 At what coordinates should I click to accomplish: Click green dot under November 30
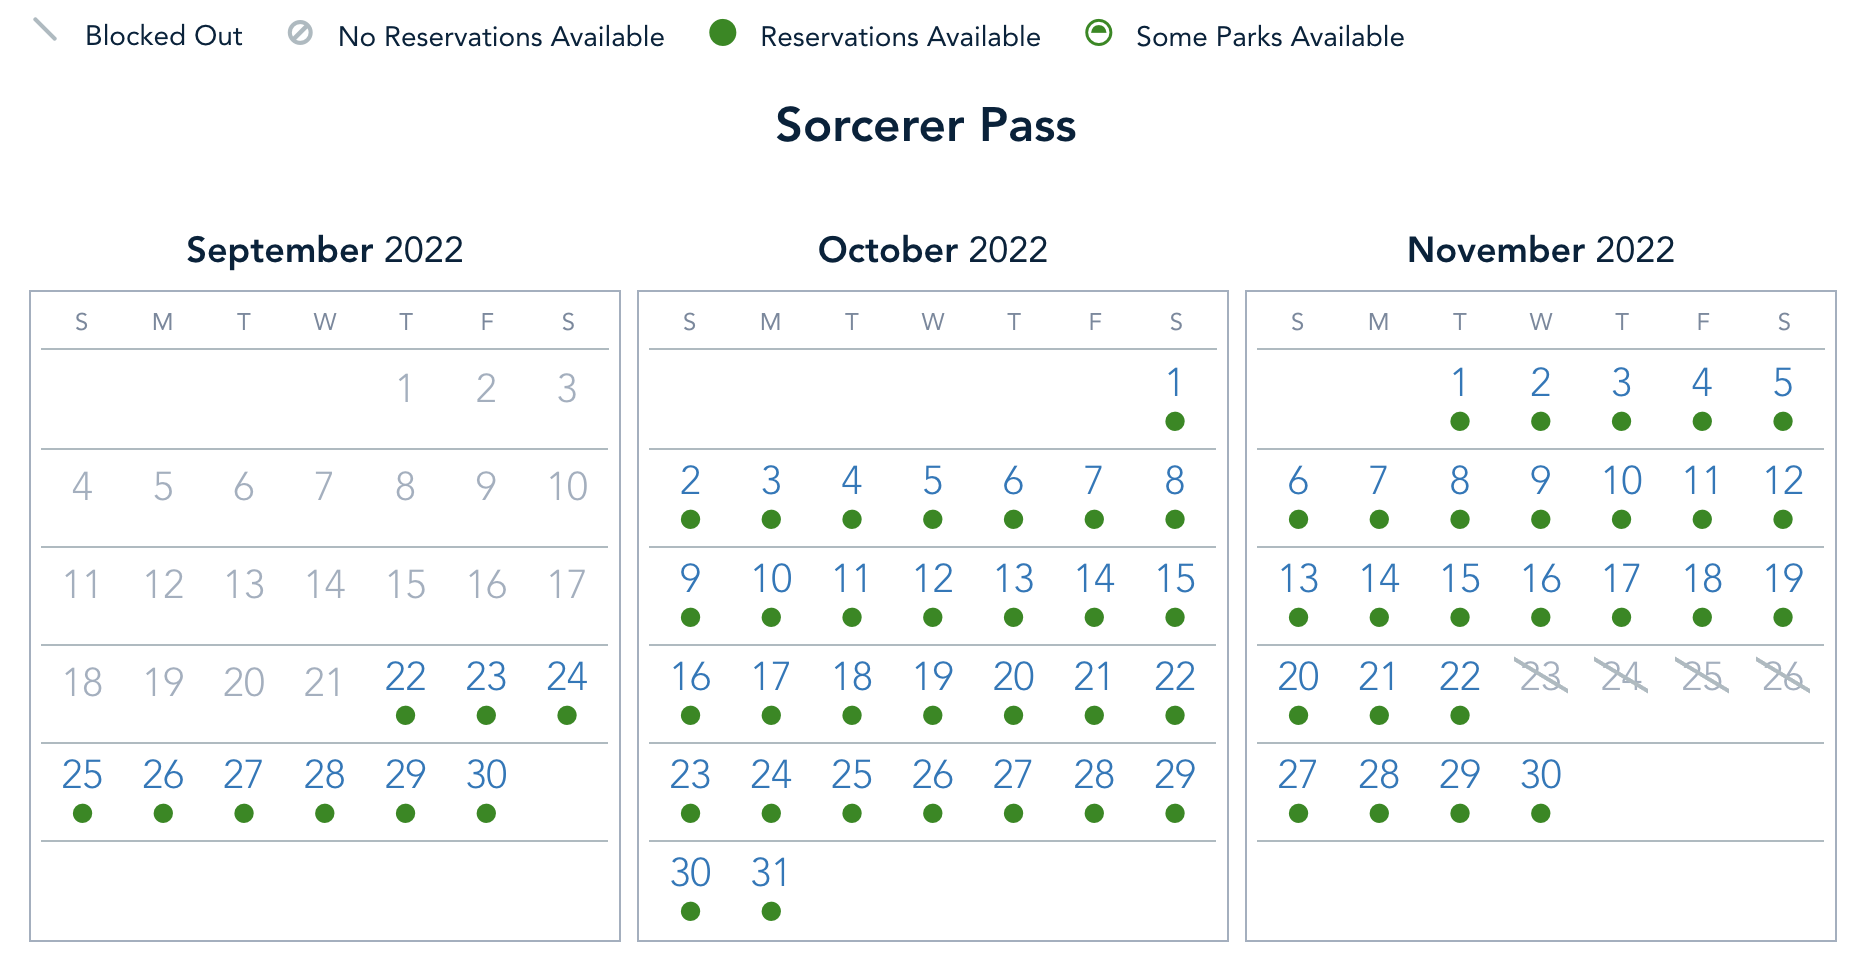[1540, 813]
